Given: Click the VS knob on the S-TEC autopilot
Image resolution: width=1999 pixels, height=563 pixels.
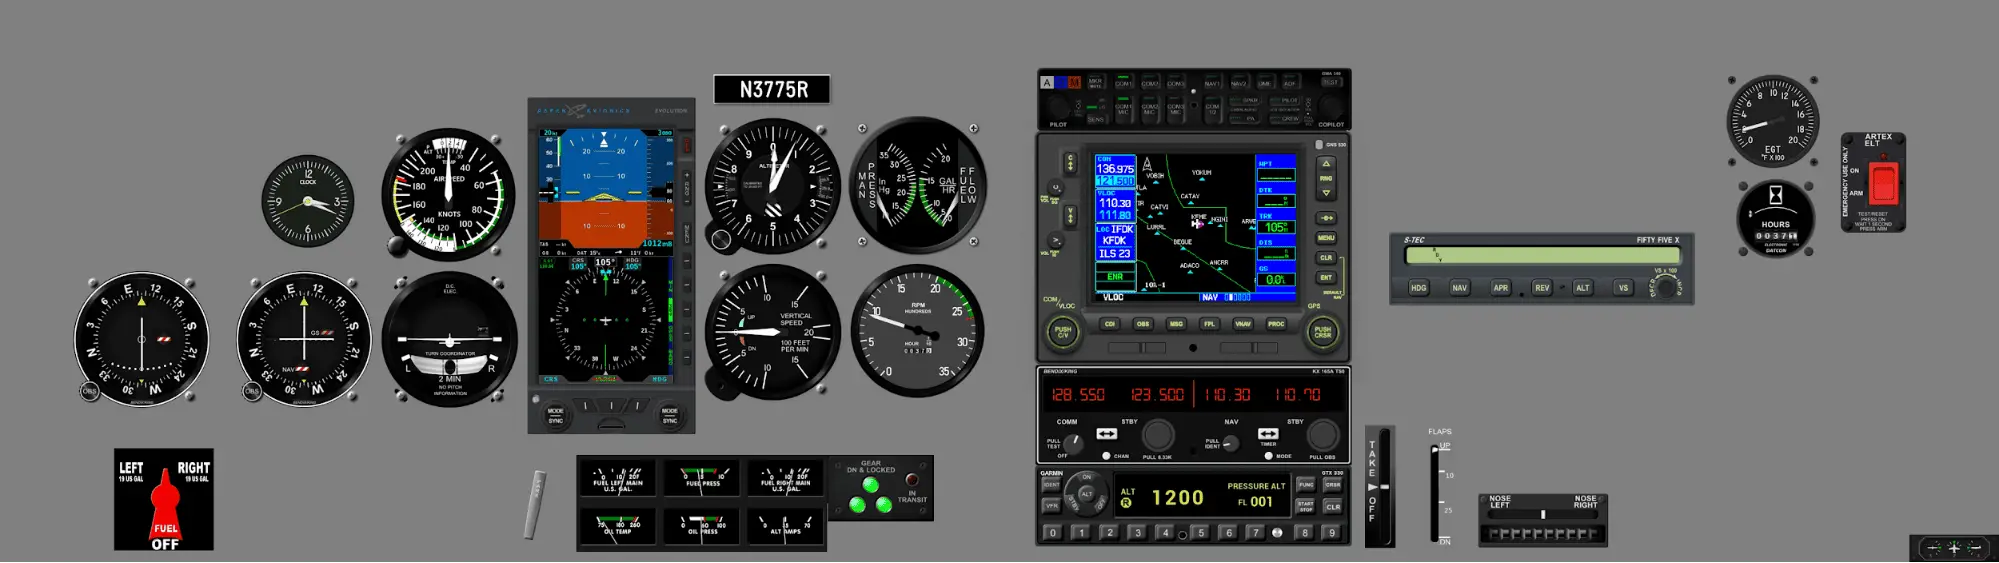Looking at the screenshot, I should coord(1665,287).
